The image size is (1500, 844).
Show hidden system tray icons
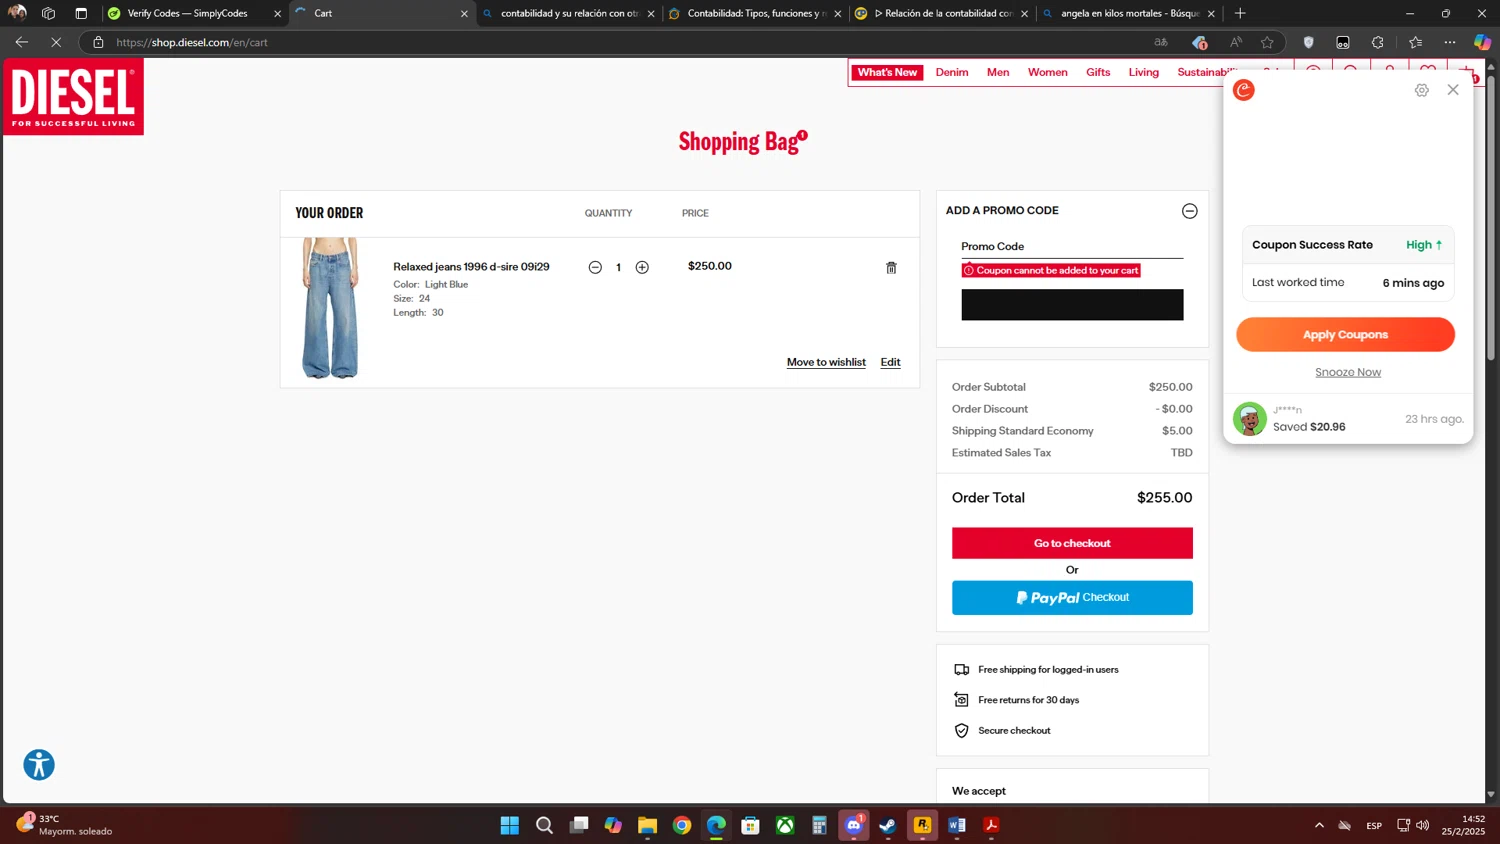[x=1319, y=825]
